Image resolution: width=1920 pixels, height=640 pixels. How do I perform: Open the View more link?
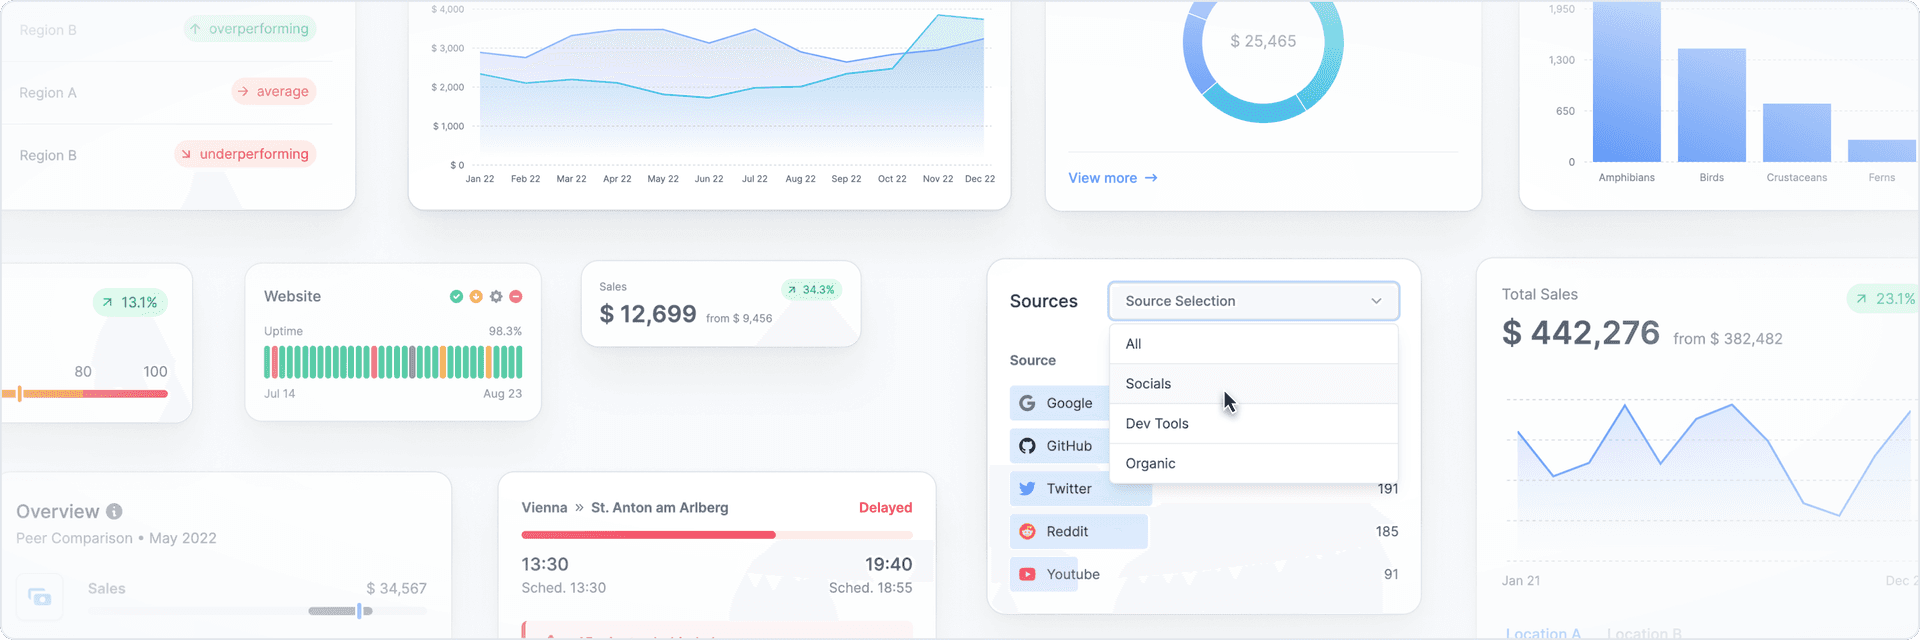pos(1112,178)
